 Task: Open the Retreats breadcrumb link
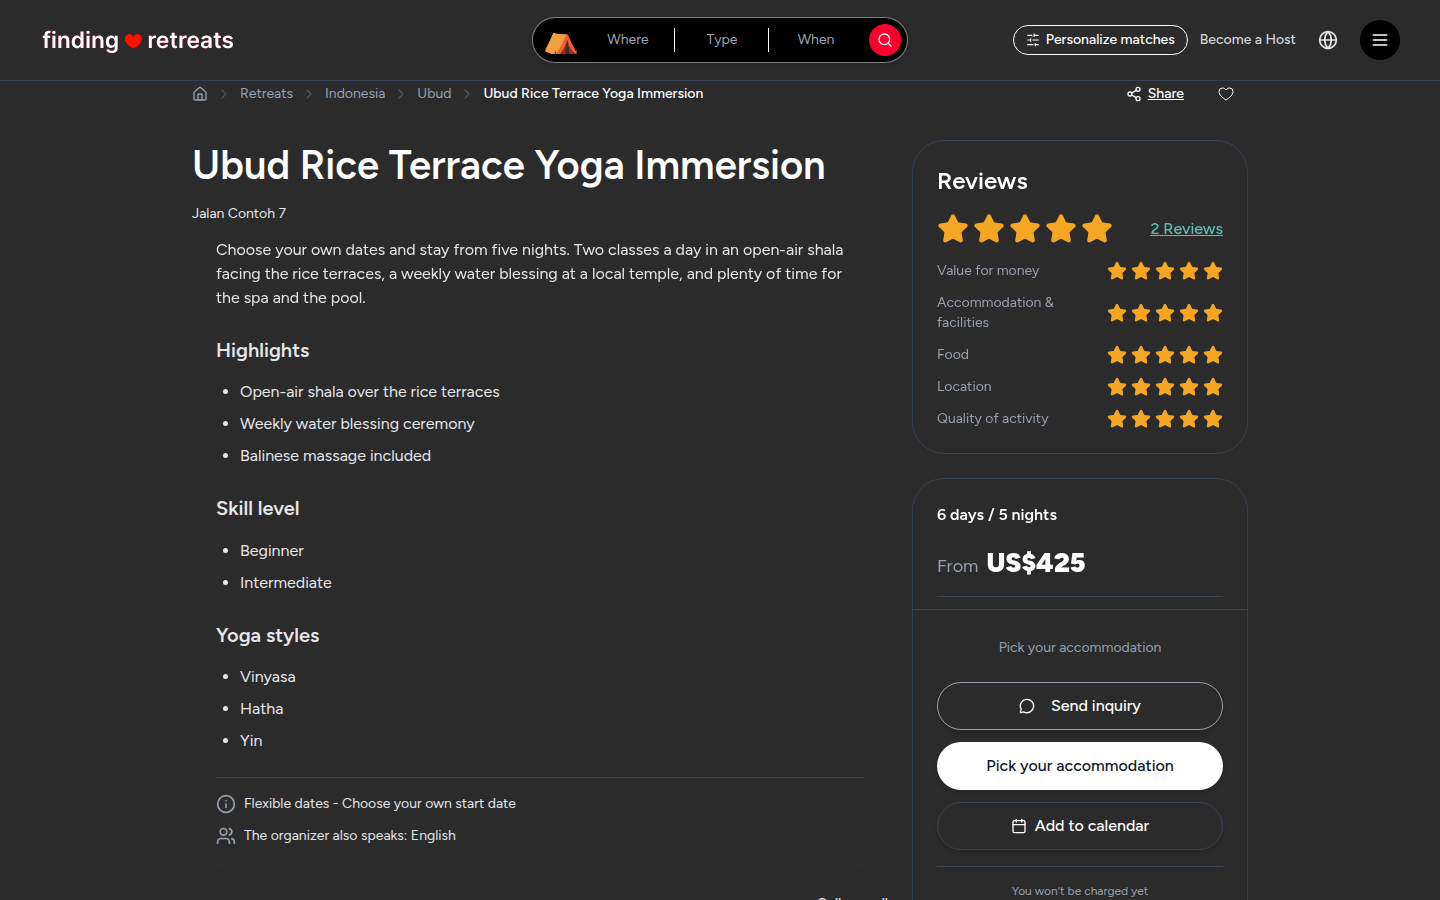pyautogui.click(x=266, y=93)
